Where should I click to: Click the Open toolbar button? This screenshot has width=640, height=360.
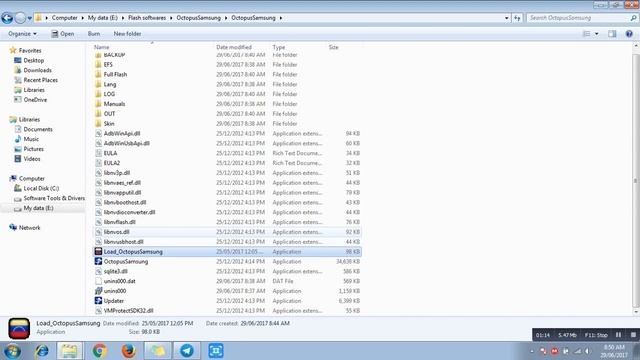point(62,34)
